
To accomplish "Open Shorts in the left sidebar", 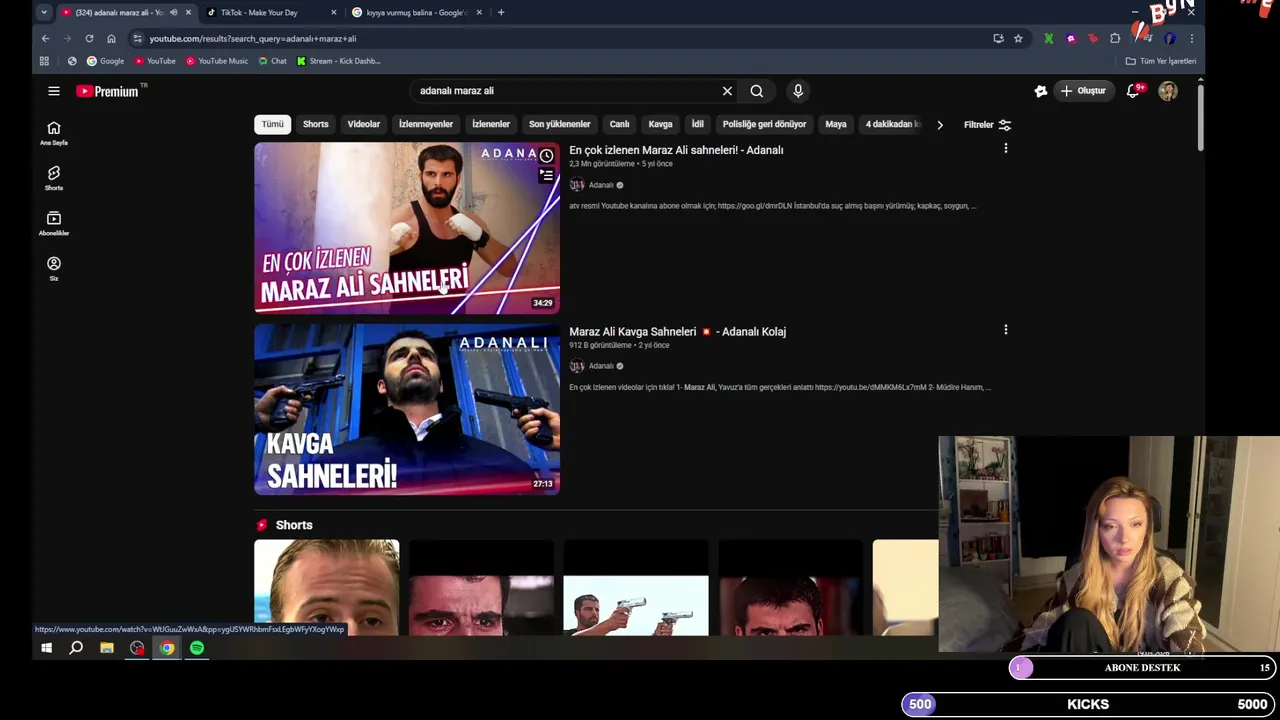I will 54,178.
